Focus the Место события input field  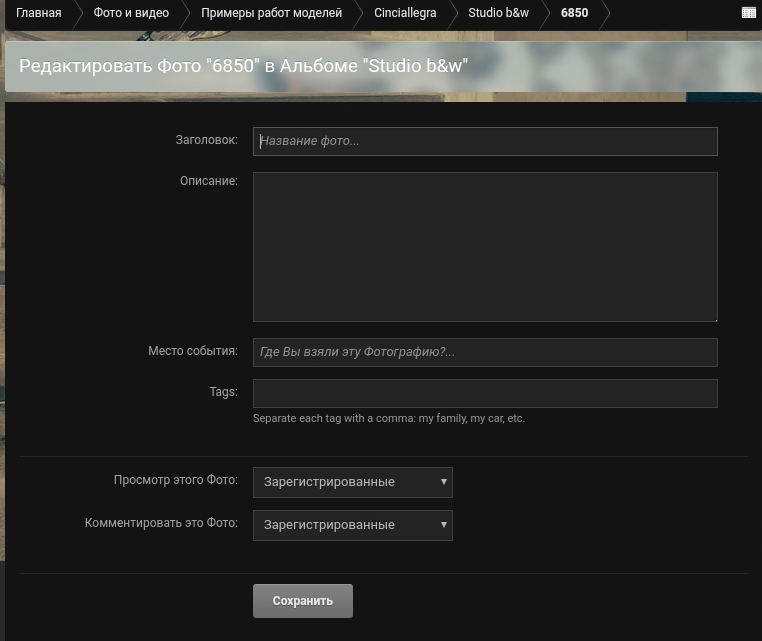pyautogui.click(x=485, y=352)
